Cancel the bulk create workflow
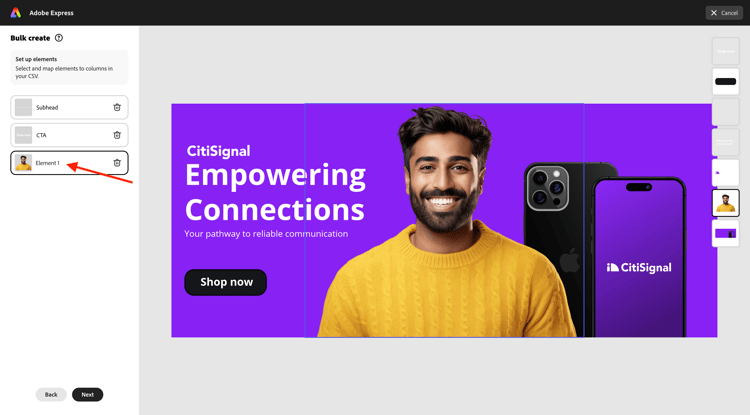750x415 pixels. coord(724,13)
